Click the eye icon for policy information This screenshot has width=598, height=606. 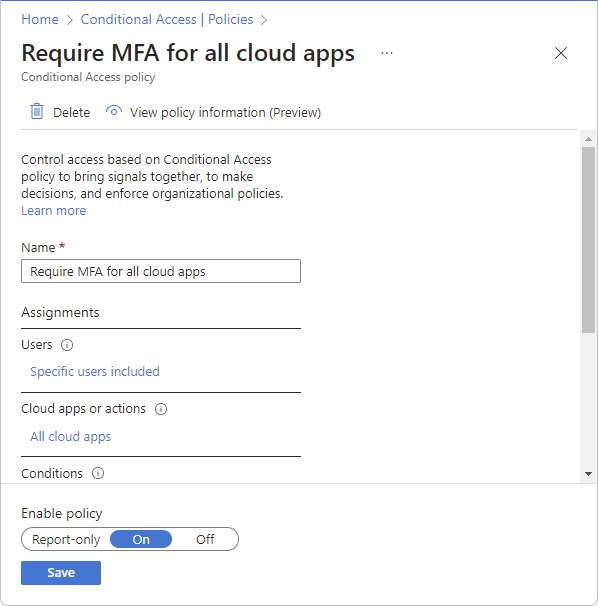(114, 111)
